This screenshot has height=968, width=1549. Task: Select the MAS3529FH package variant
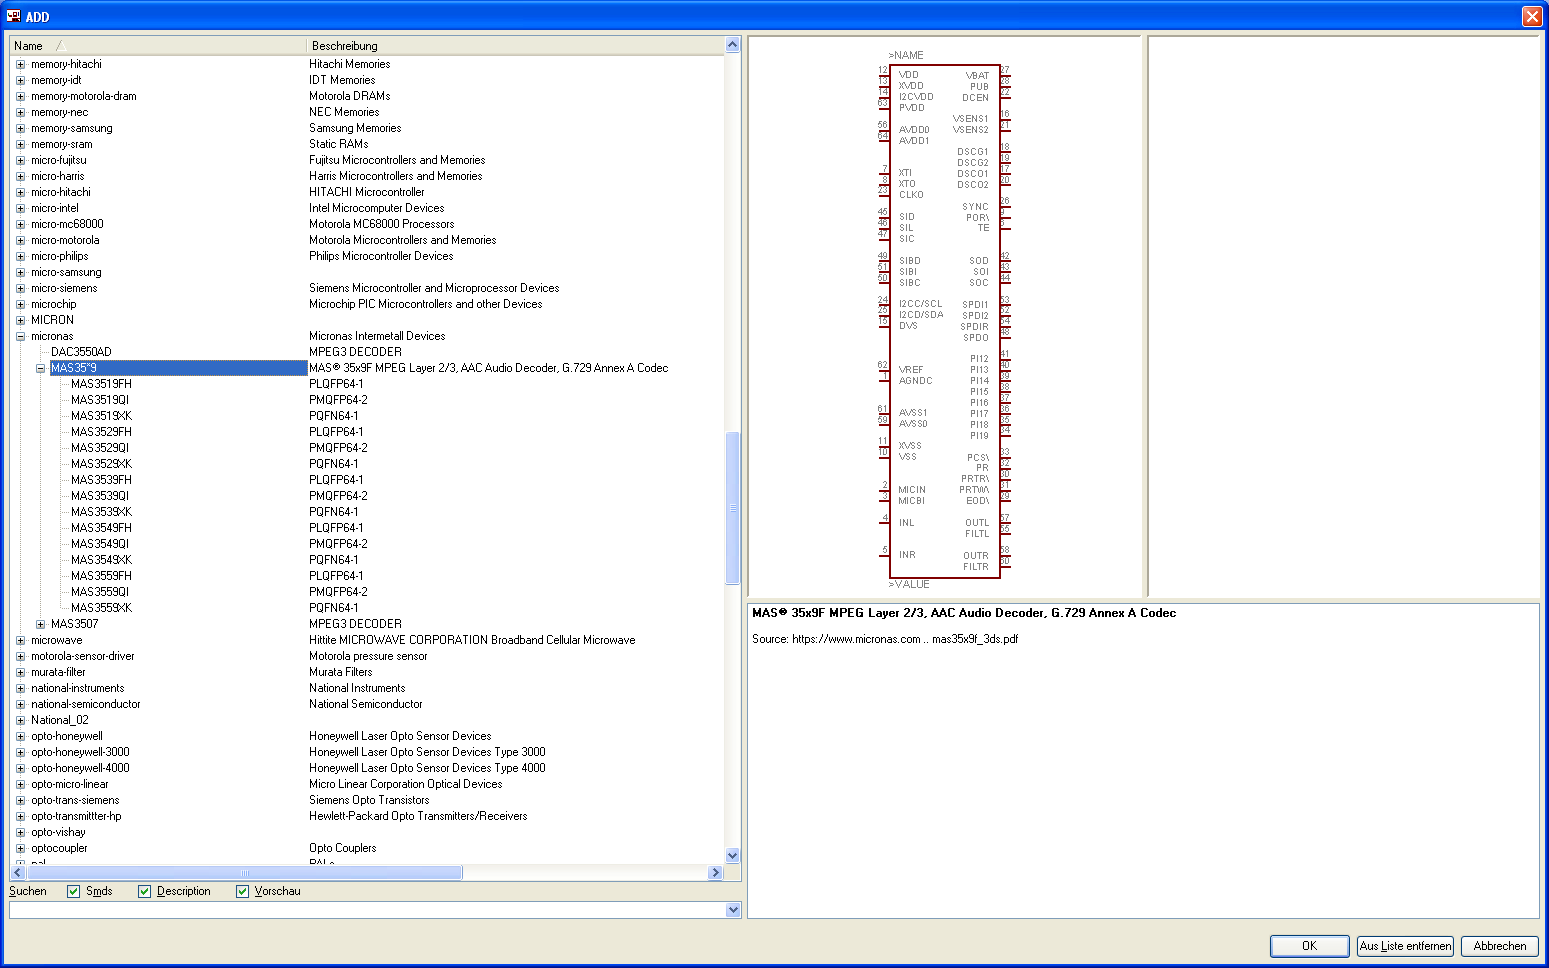(x=101, y=432)
